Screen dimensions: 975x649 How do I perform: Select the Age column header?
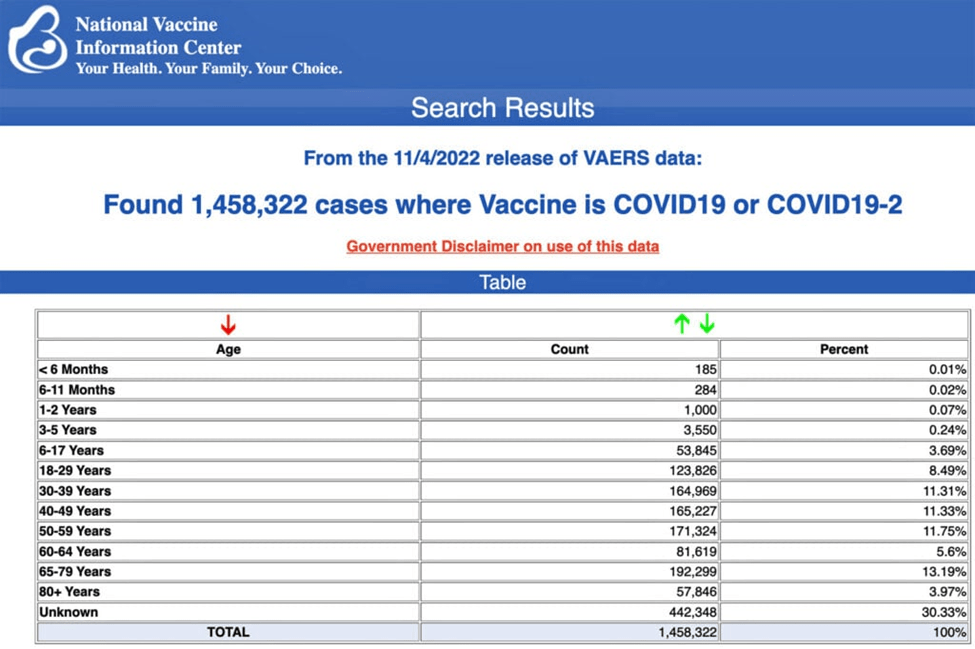pyautogui.click(x=228, y=350)
